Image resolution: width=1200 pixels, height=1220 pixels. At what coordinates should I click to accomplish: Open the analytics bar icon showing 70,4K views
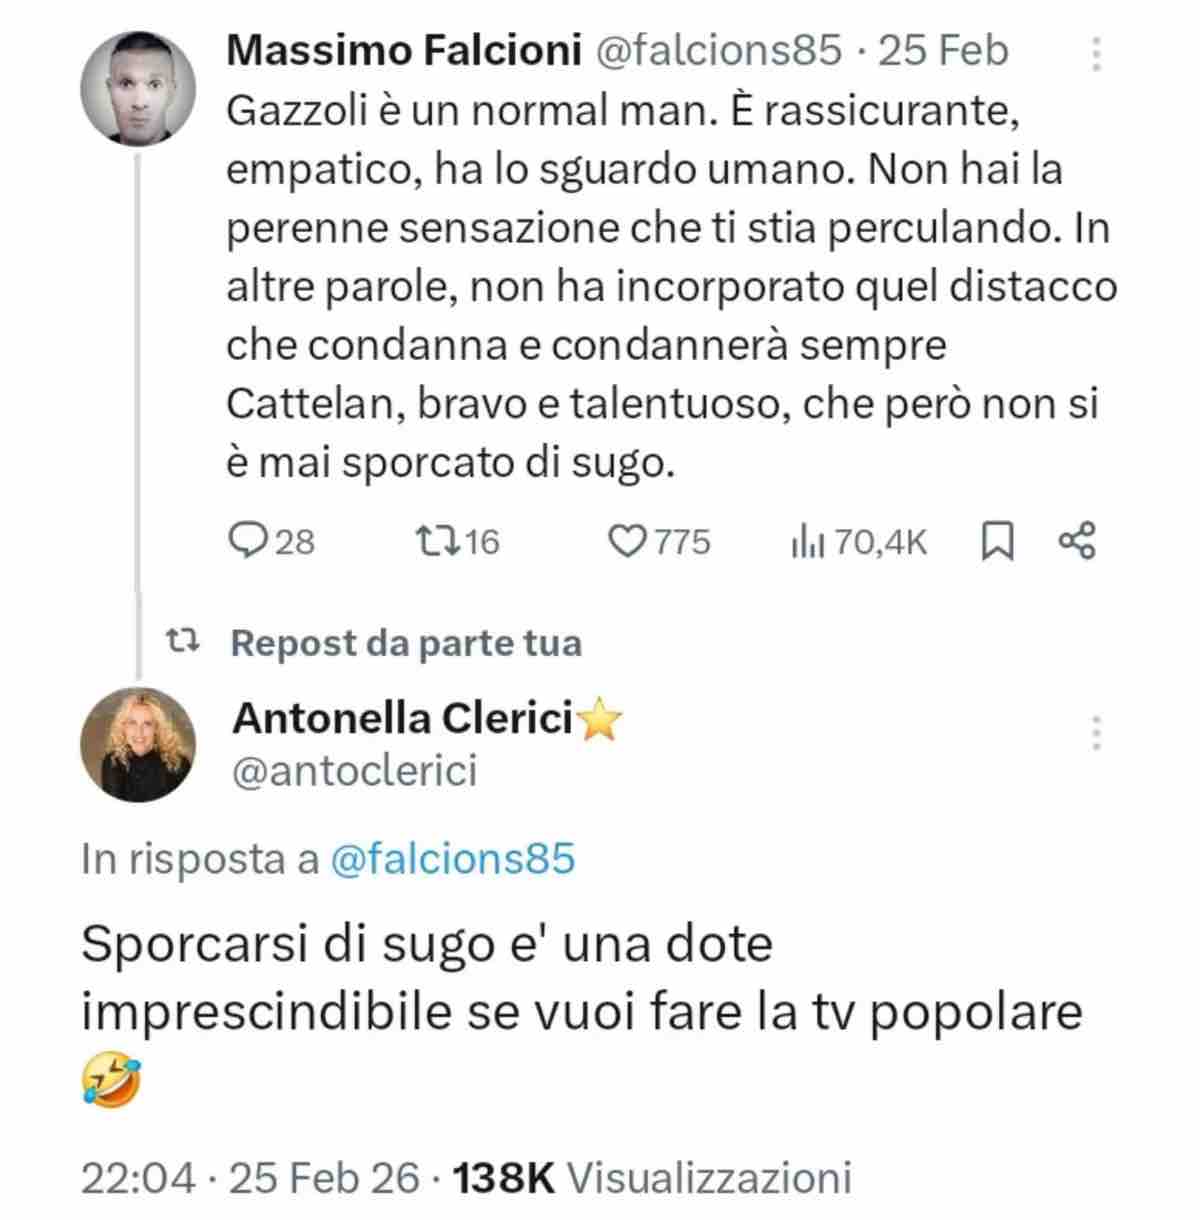pos(809,543)
